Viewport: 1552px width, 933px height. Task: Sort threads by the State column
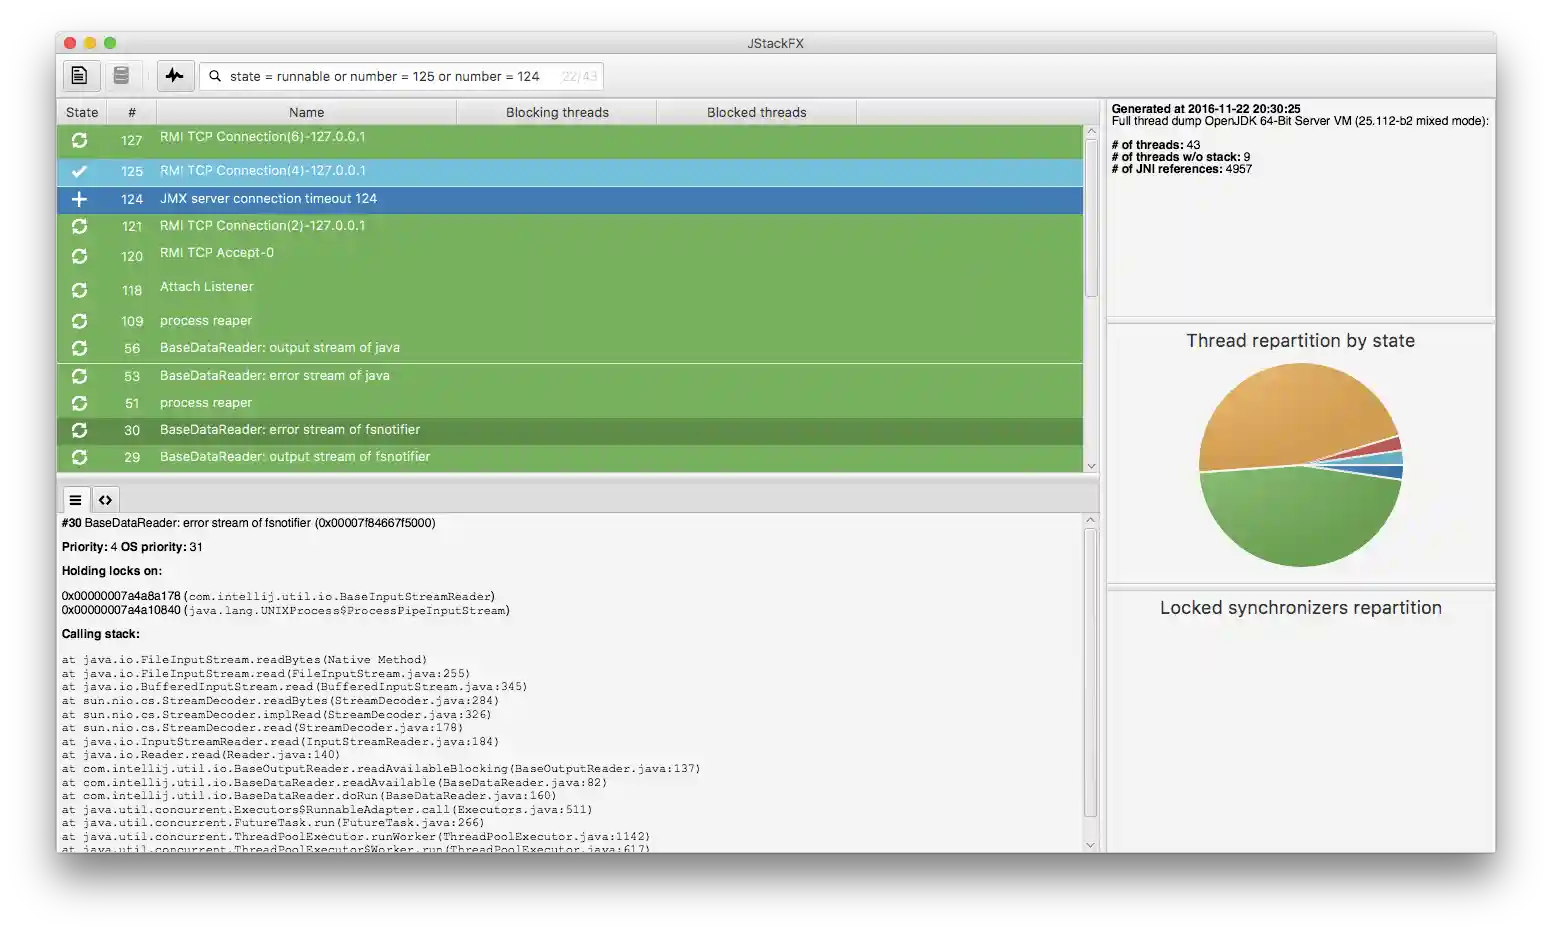coord(81,112)
